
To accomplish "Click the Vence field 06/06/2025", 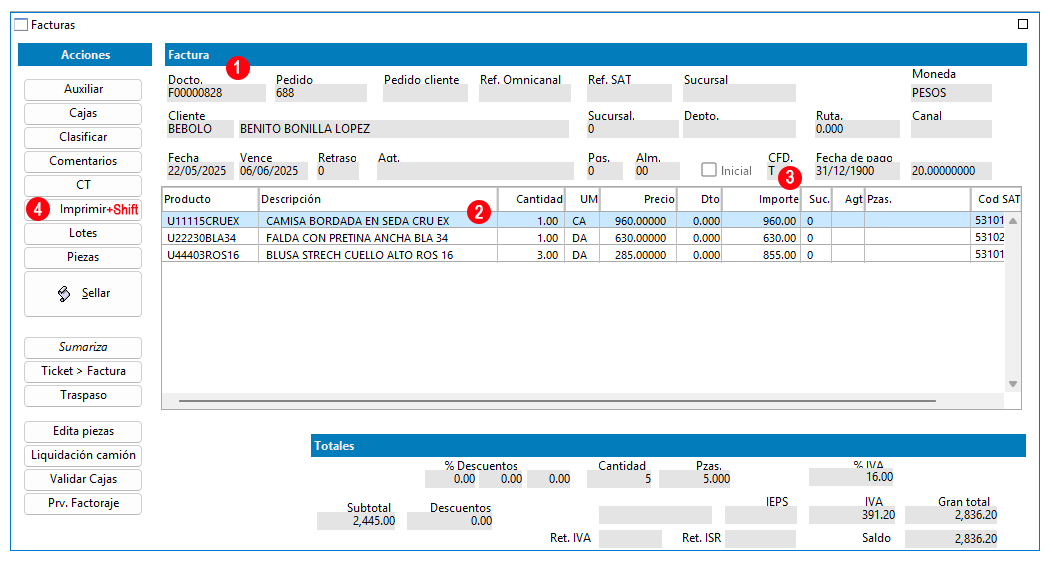I will point(273,171).
